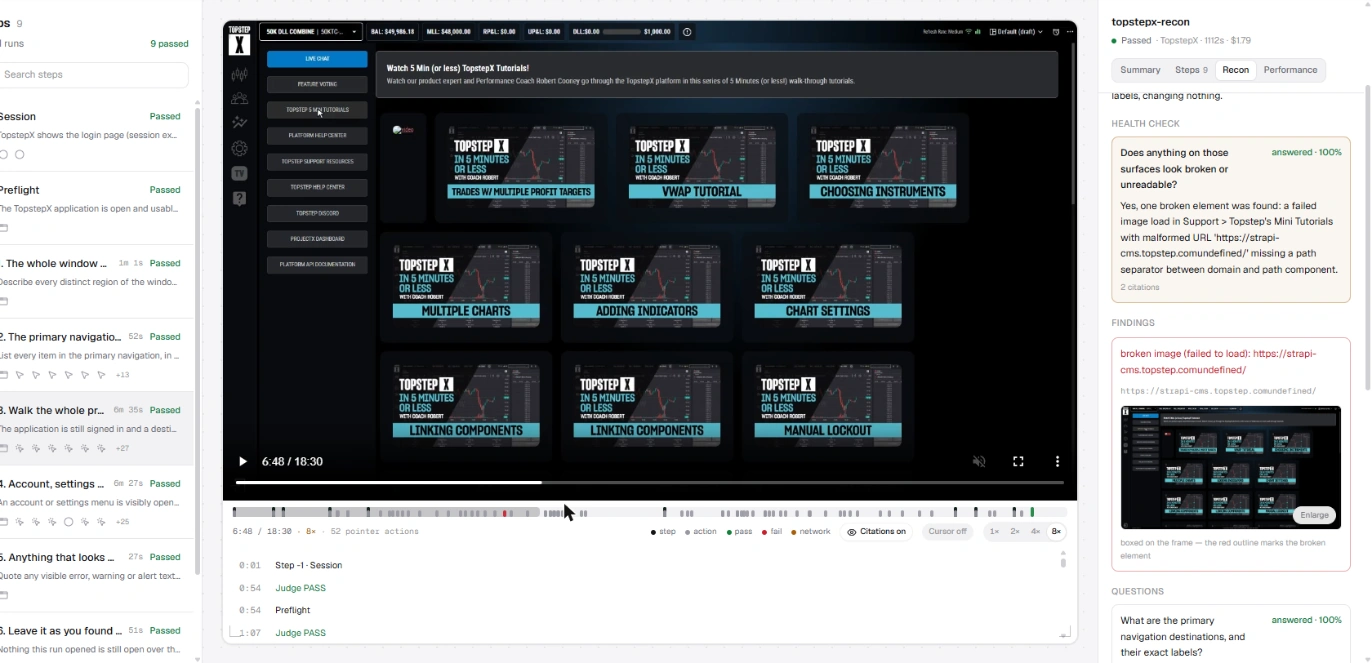Set playback speed to 2×
Viewport: 1372px width, 663px height.
pos(1015,532)
